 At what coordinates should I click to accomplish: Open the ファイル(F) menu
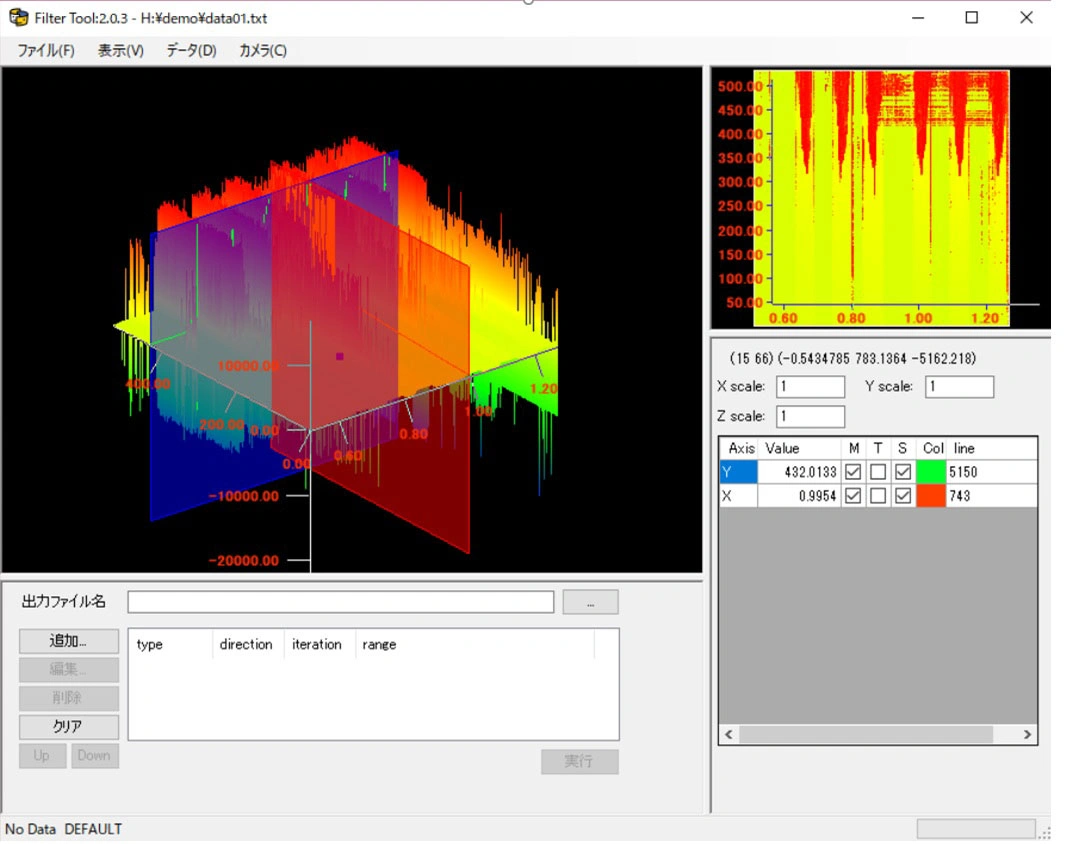[46, 51]
